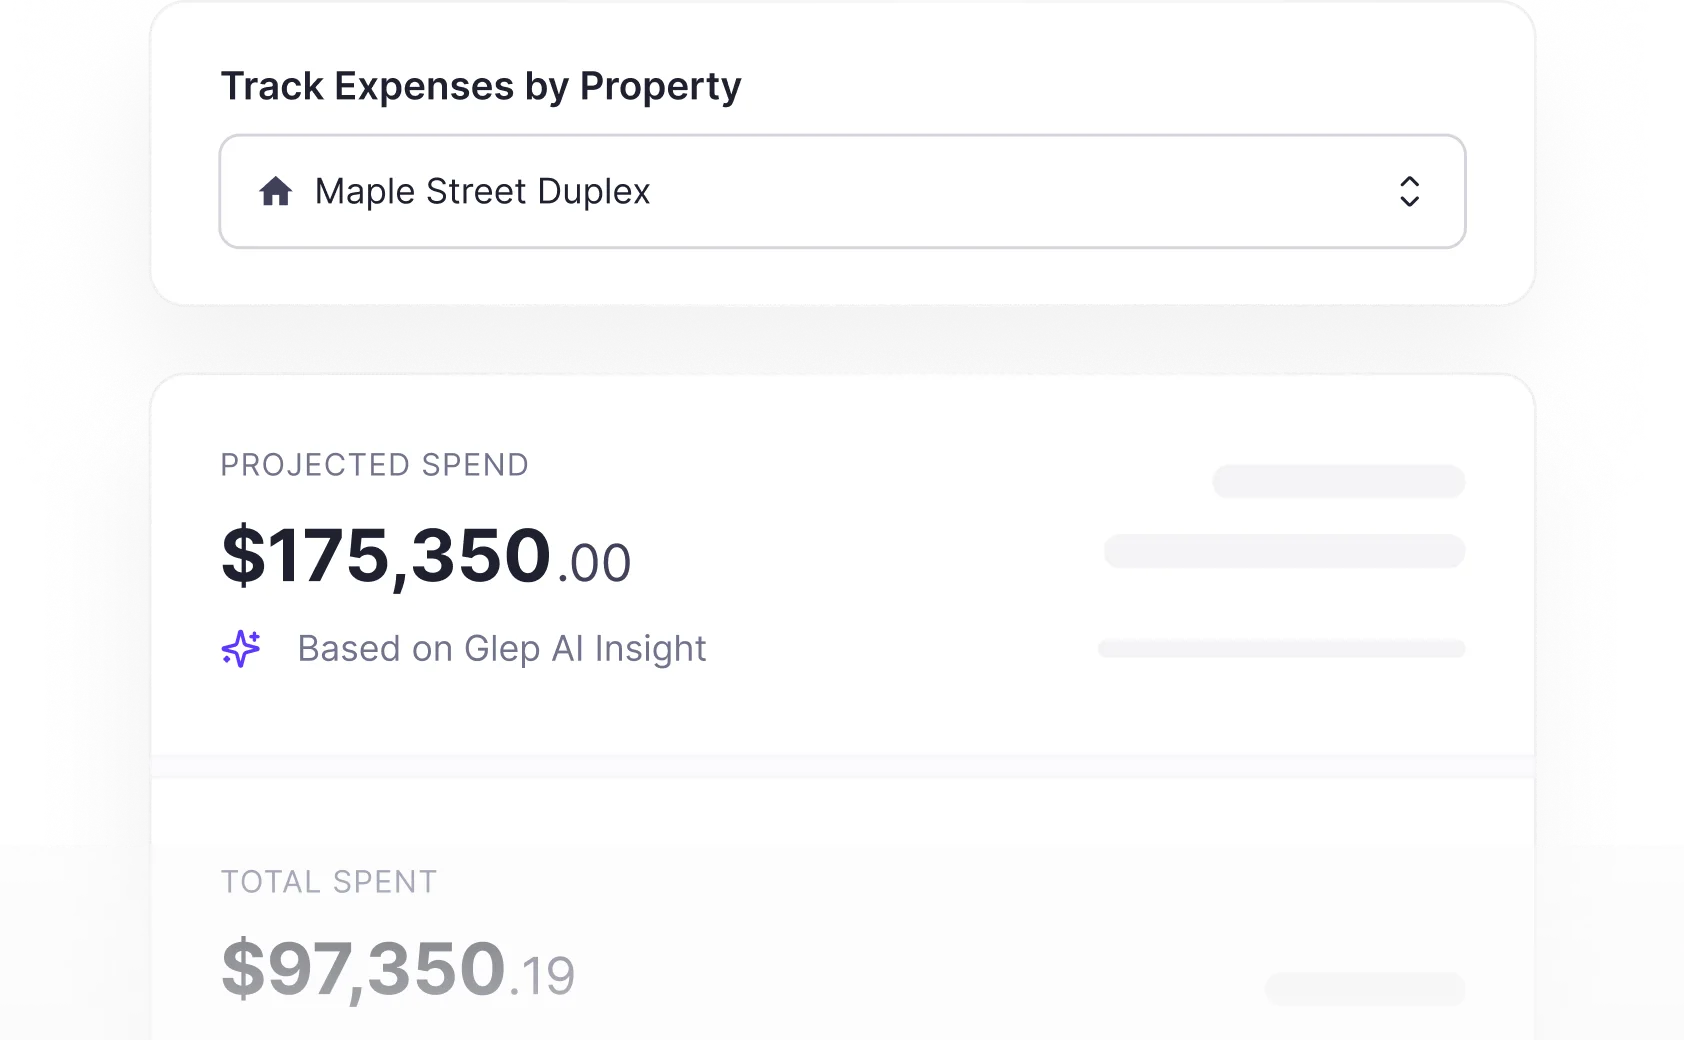1684x1040 pixels.
Task: Click the house icon beside Maple Street Duplex
Action: (x=276, y=191)
